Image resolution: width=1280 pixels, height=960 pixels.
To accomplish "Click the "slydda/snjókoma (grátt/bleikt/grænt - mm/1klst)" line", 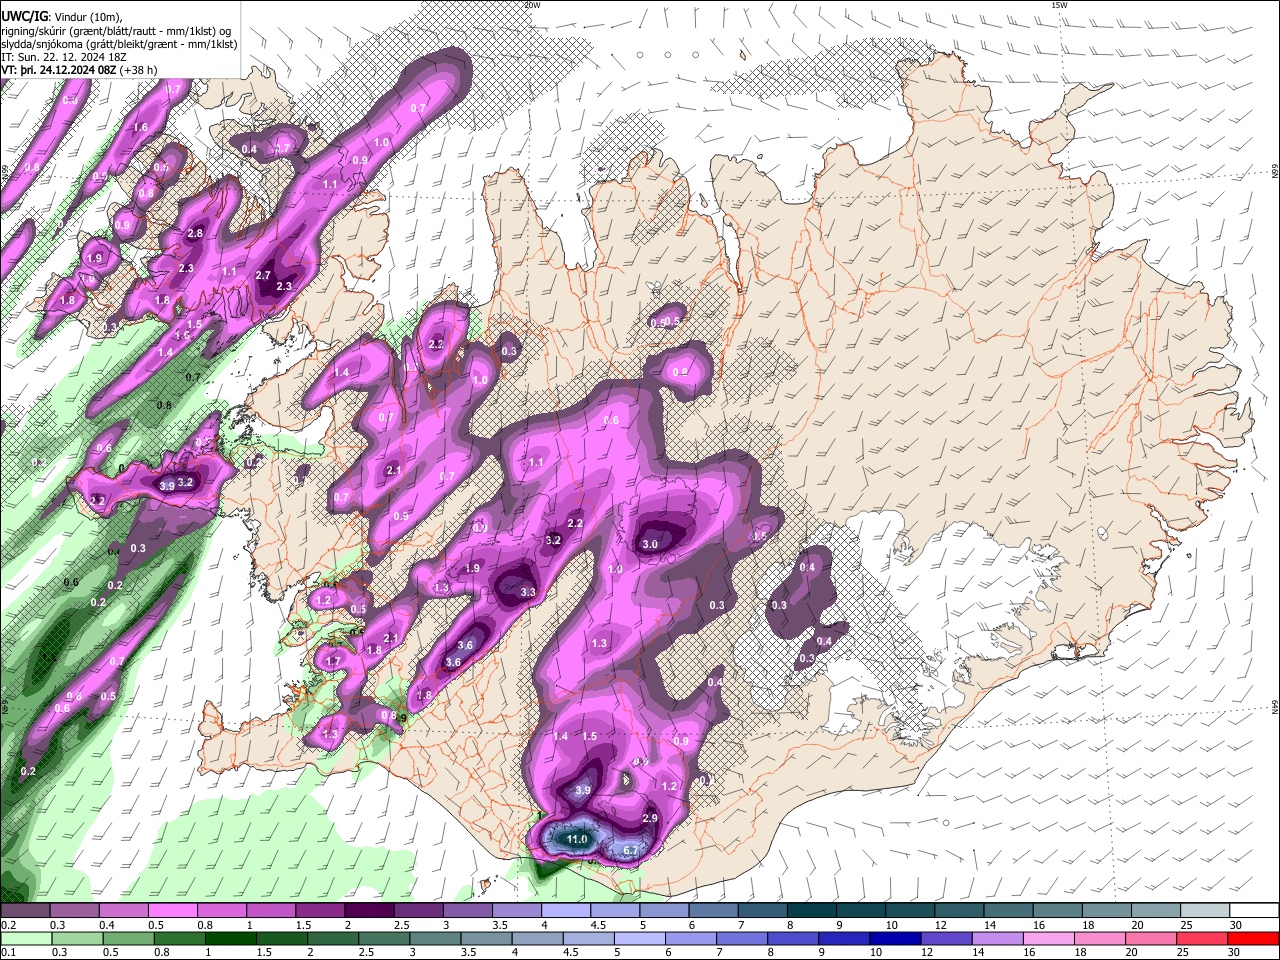I will click(119, 45).
